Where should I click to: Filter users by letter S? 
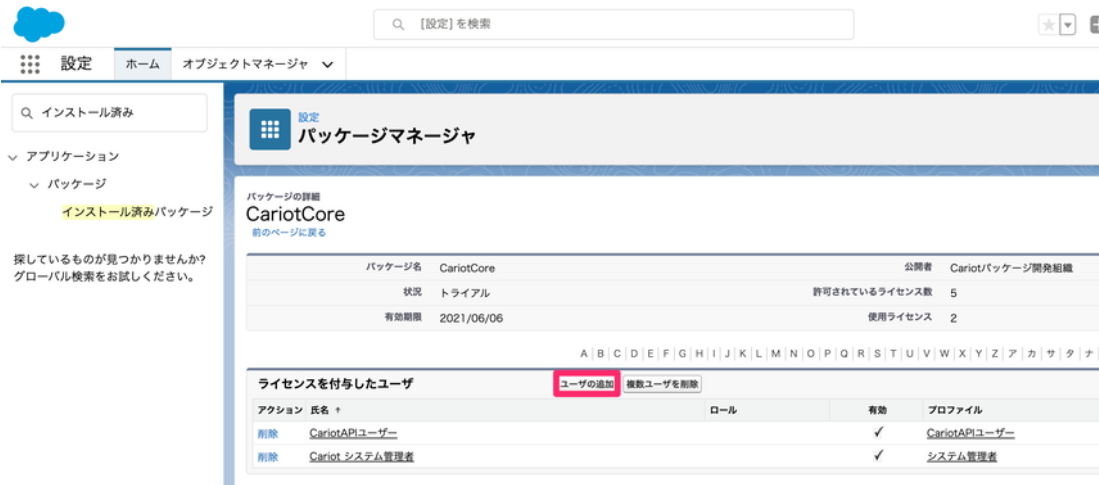point(878,353)
